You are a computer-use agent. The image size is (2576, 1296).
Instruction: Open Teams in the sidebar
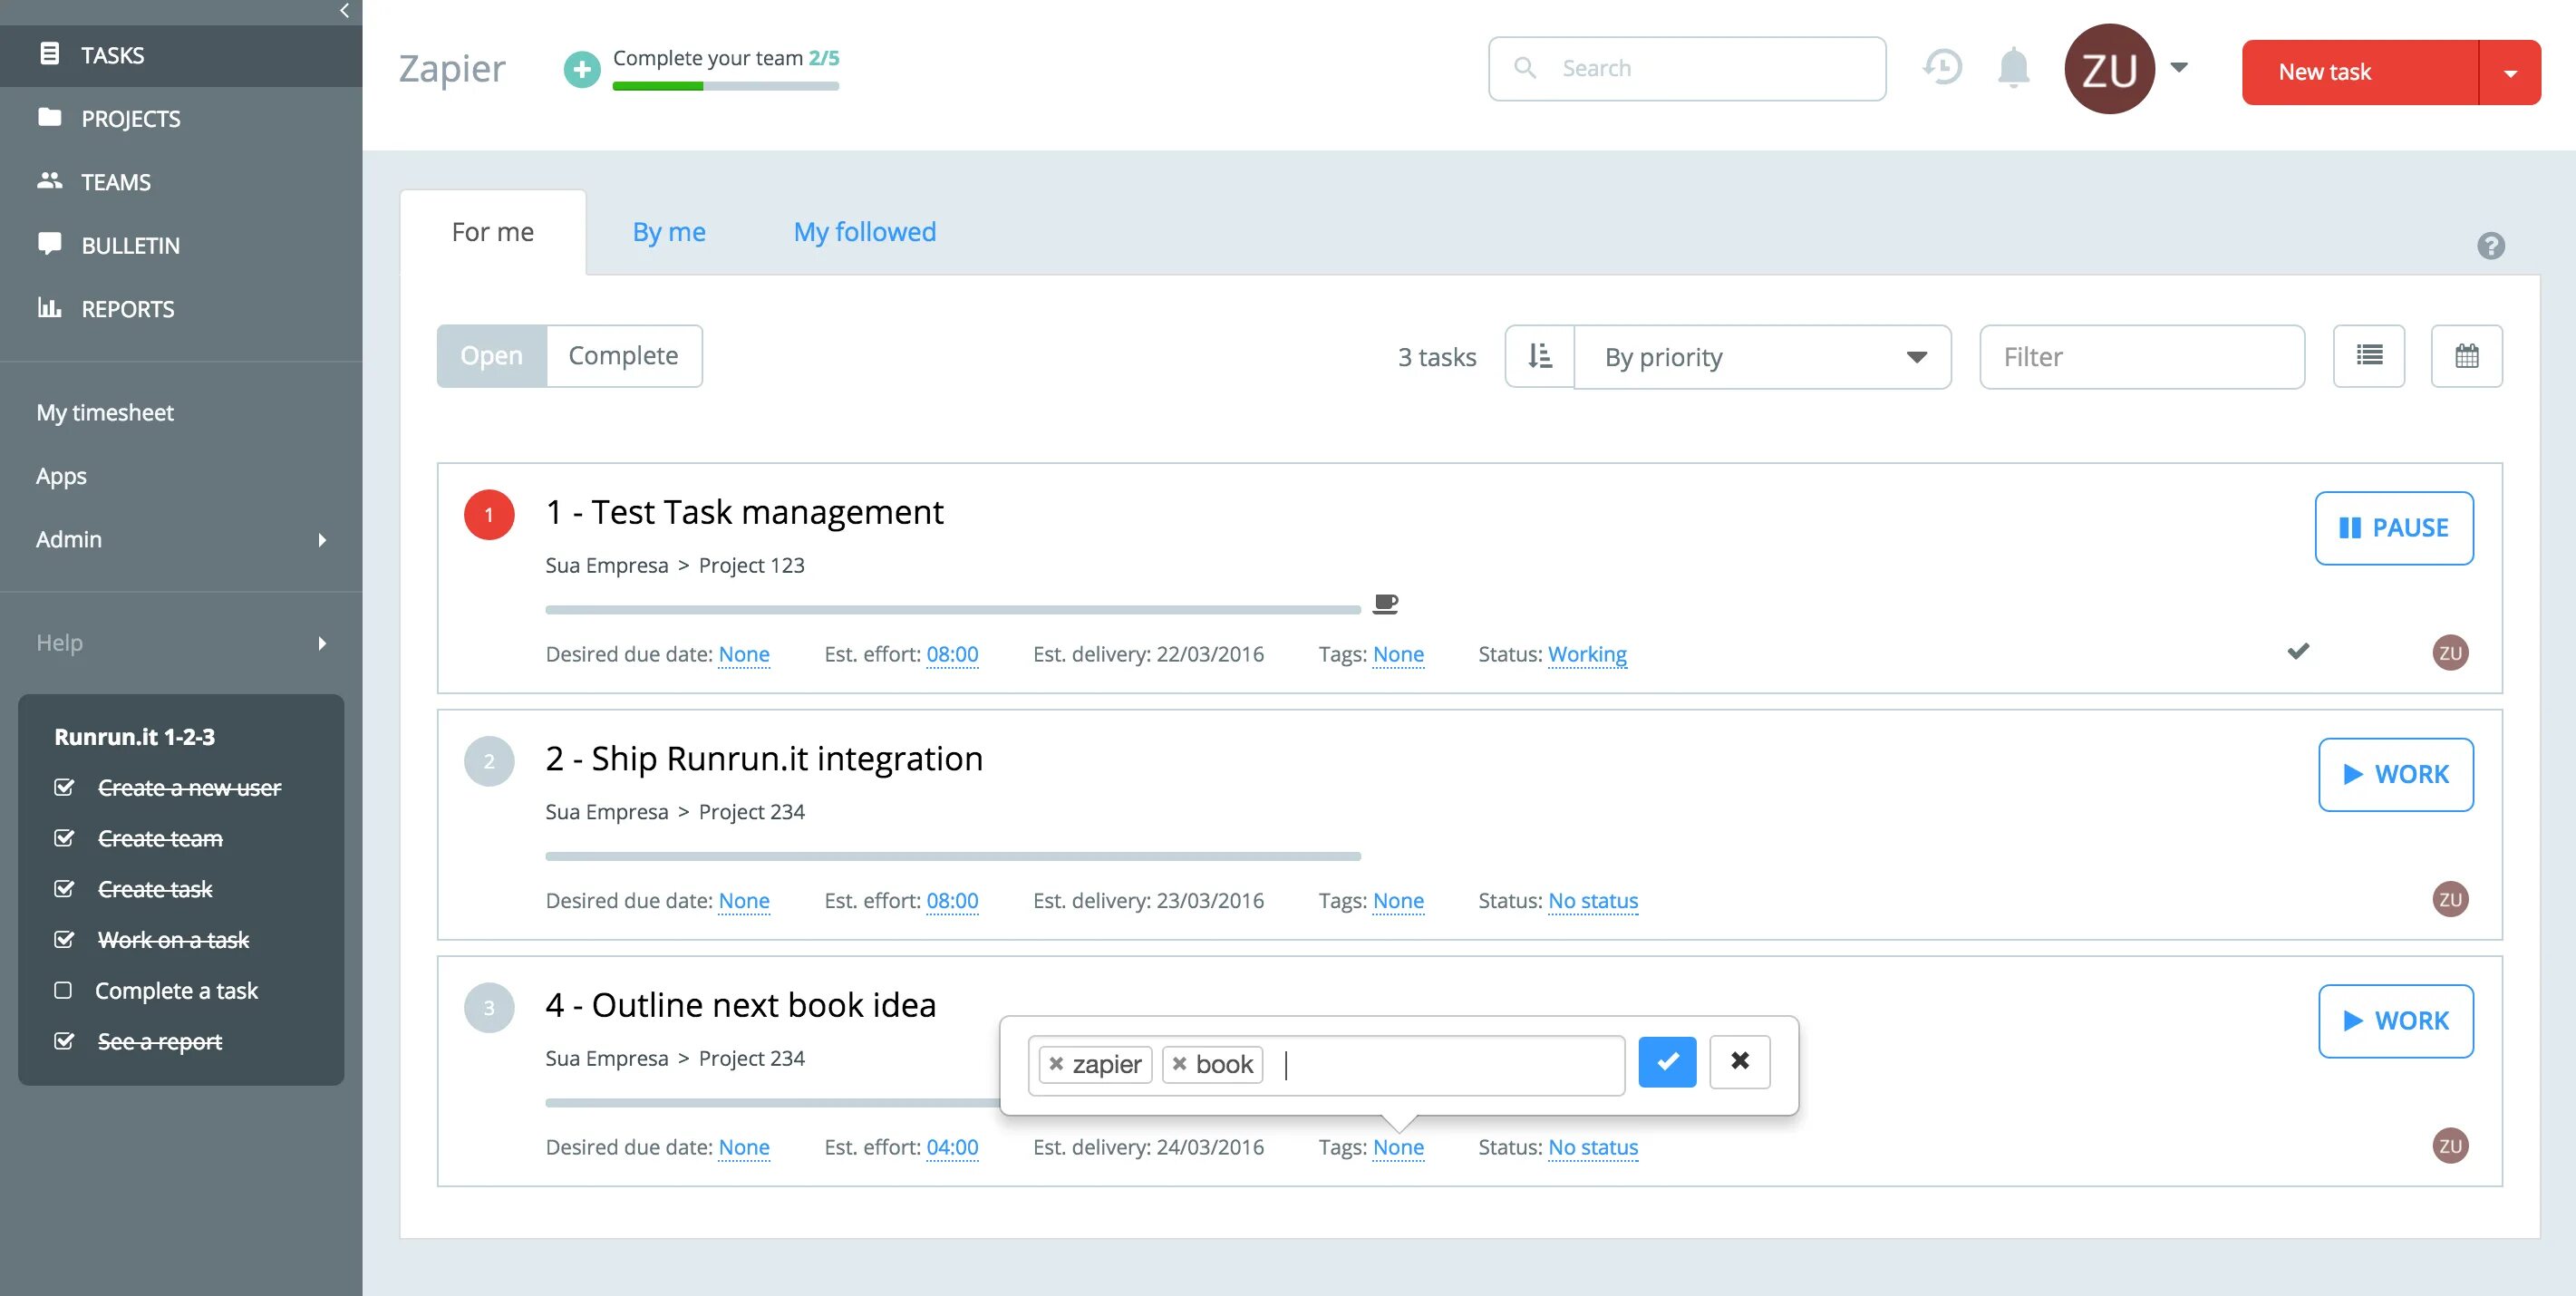[181, 182]
